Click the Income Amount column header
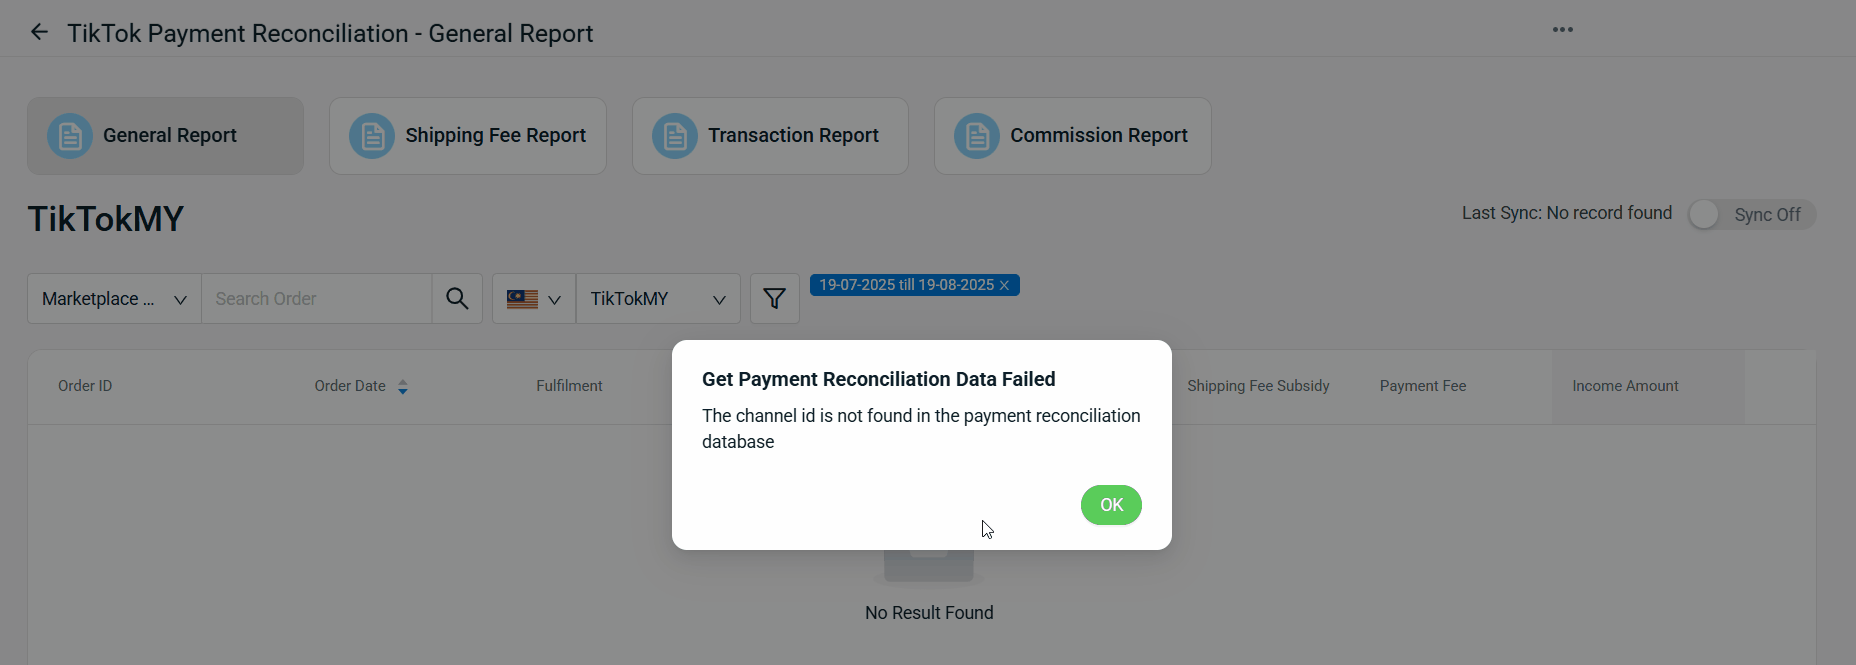This screenshot has width=1856, height=665. tap(1625, 386)
